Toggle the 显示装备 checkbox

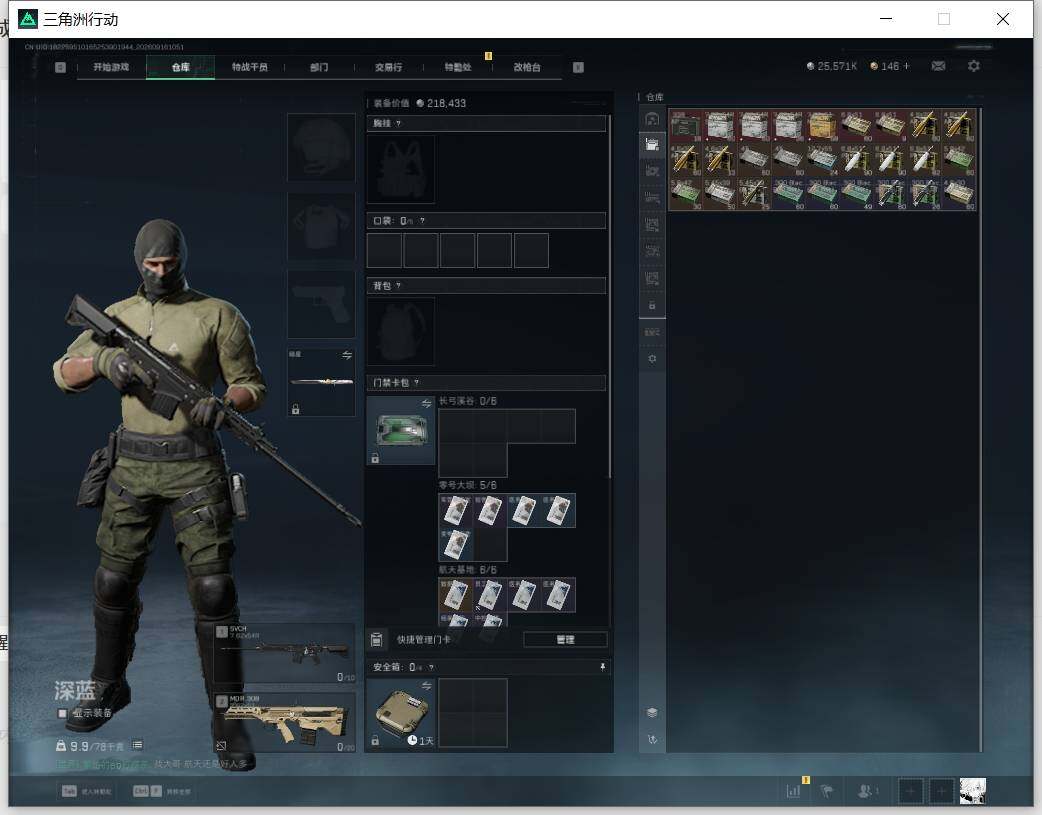click(x=62, y=713)
